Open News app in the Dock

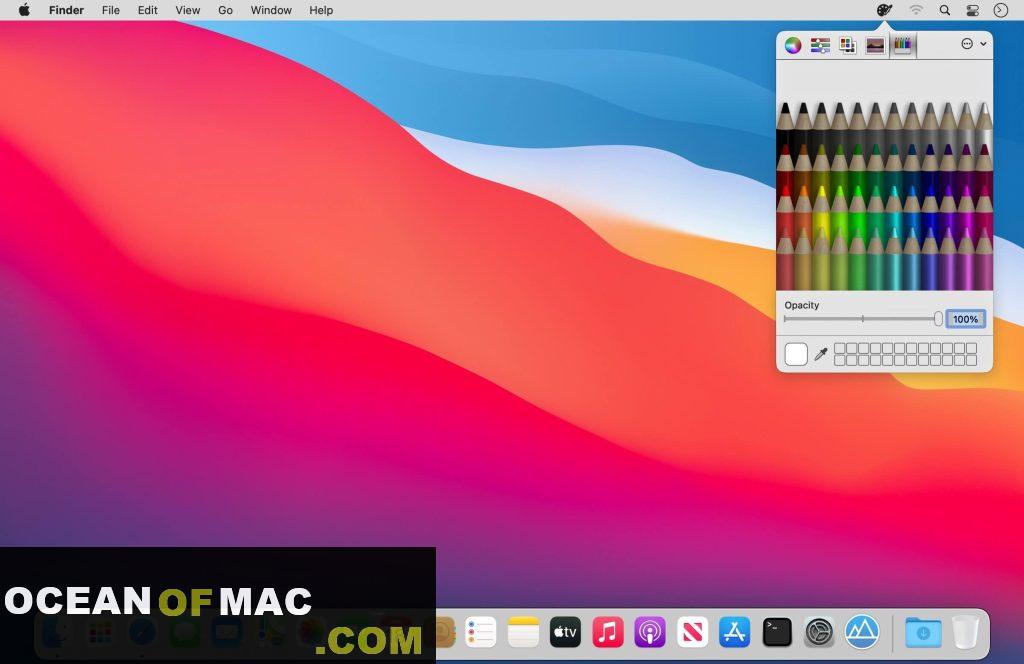tap(692, 632)
